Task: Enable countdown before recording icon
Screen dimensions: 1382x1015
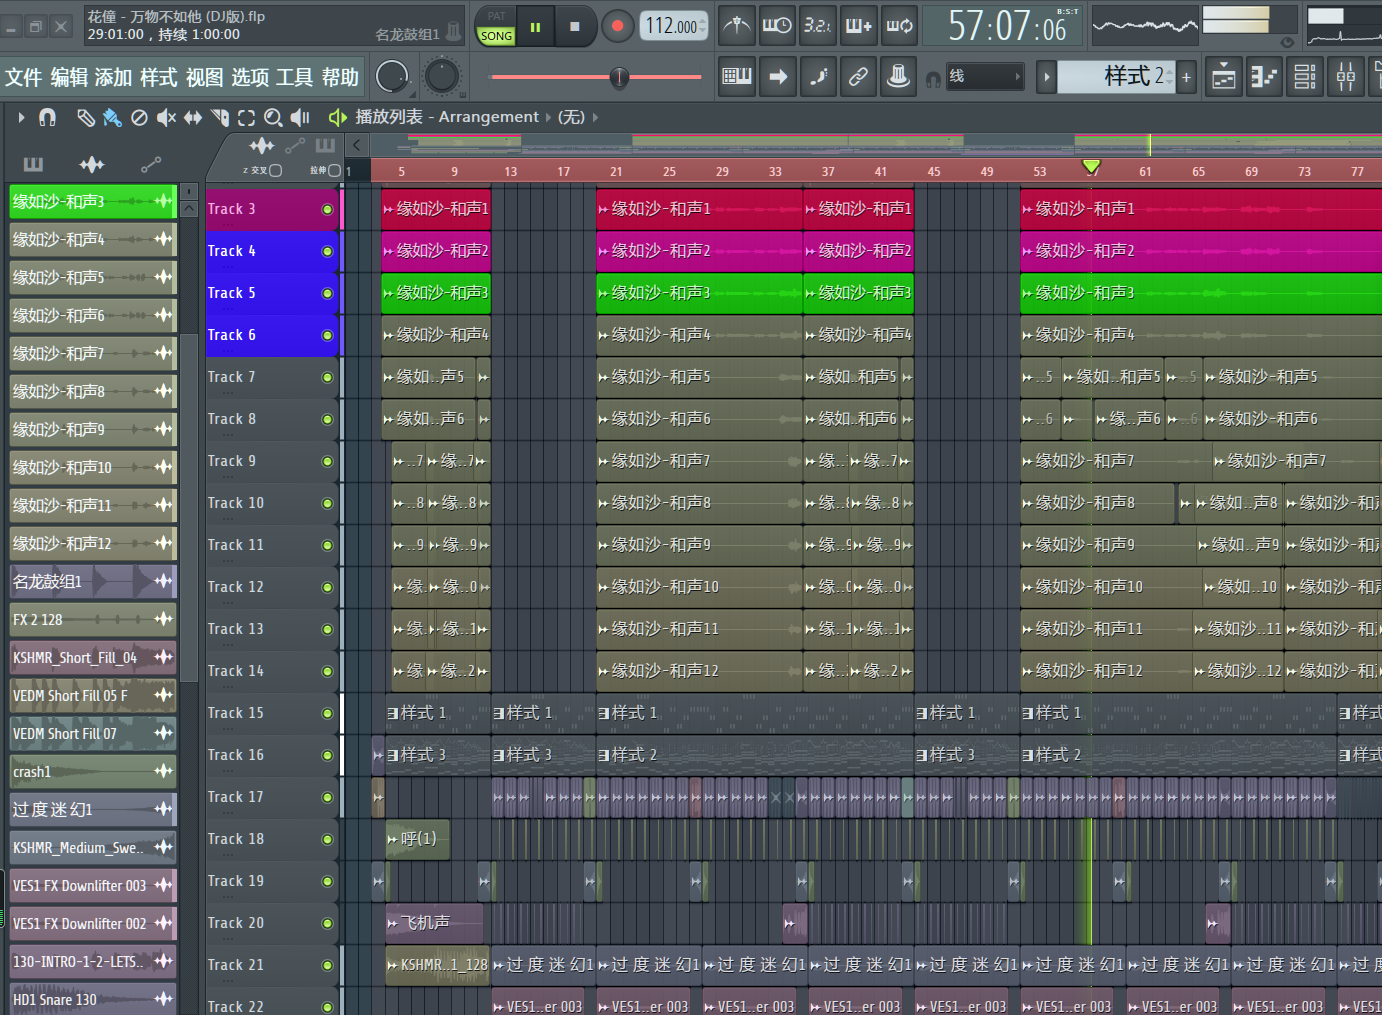Action: point(817,26)
